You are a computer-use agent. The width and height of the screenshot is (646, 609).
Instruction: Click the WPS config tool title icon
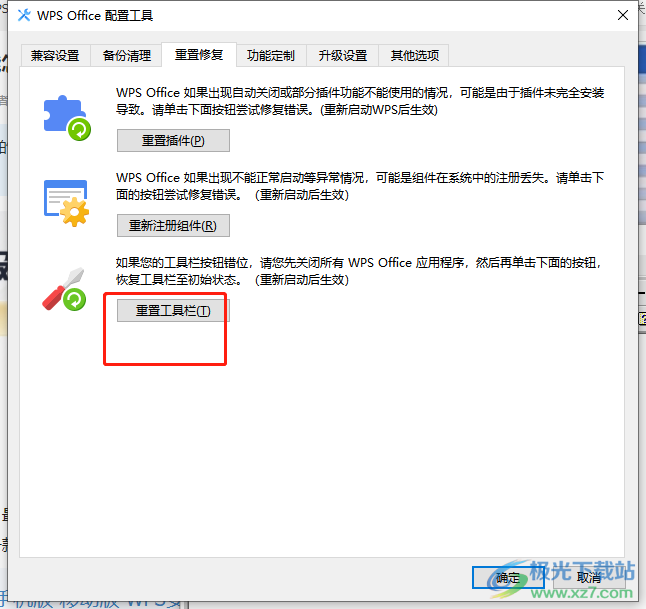(x=24, y=15)
